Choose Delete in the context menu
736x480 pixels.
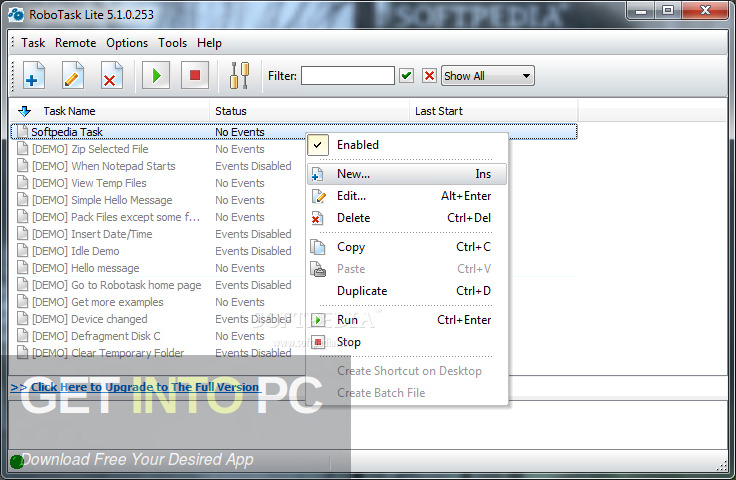(x=407, y=218)
